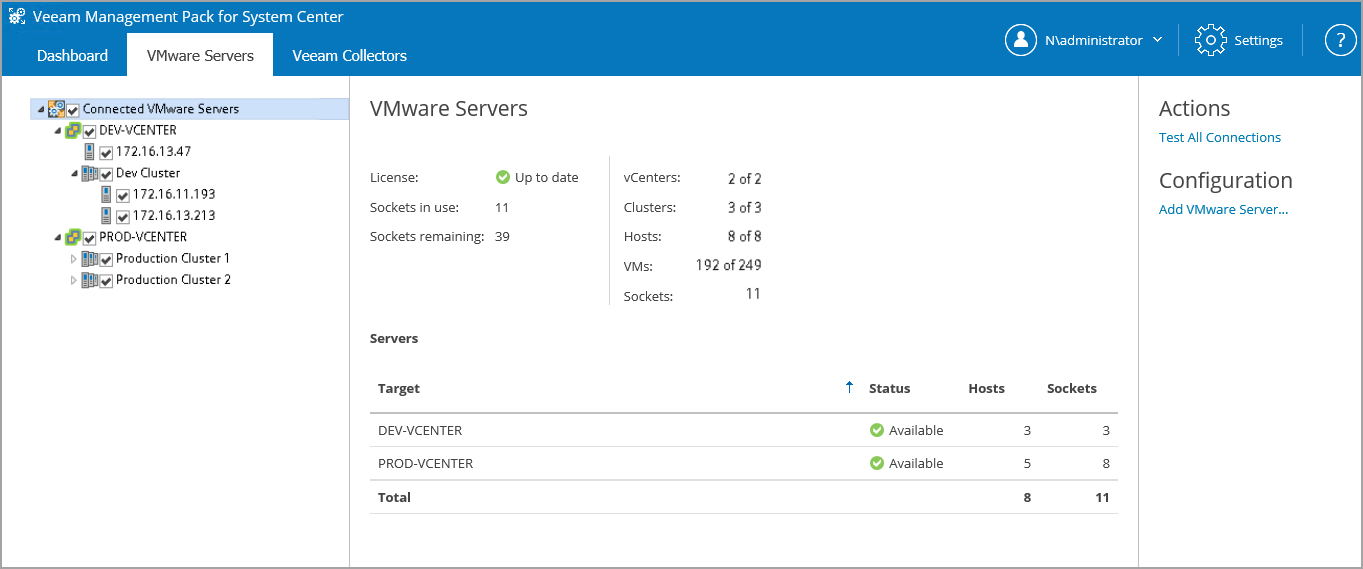Click the green license Up to date icon

click(503, 177)
